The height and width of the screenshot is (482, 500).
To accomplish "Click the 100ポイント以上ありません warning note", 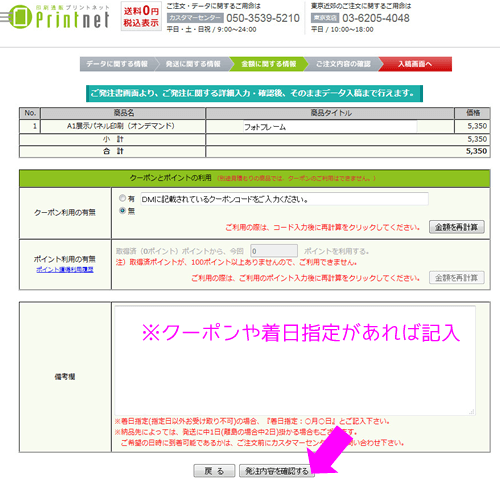I will pyautogui.click(x=236, y=263).
